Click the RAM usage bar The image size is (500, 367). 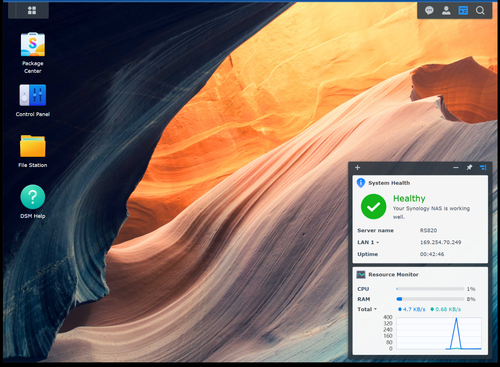click(430, 299)
